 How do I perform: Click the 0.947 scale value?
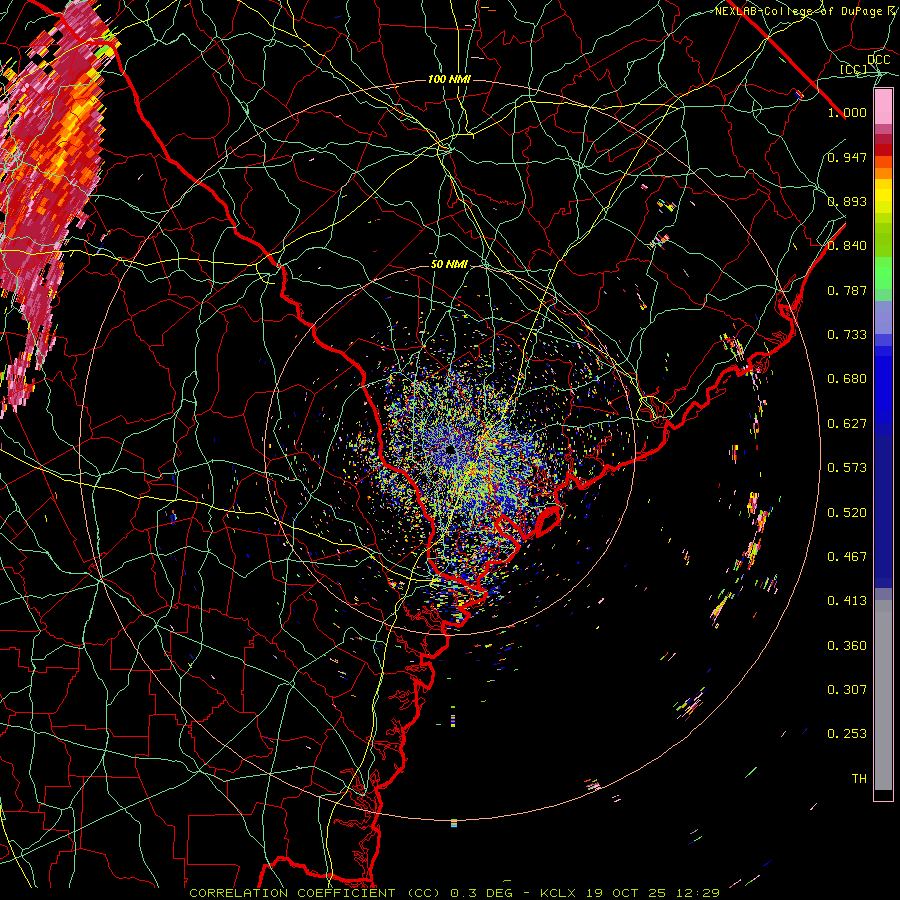[847, 157]
